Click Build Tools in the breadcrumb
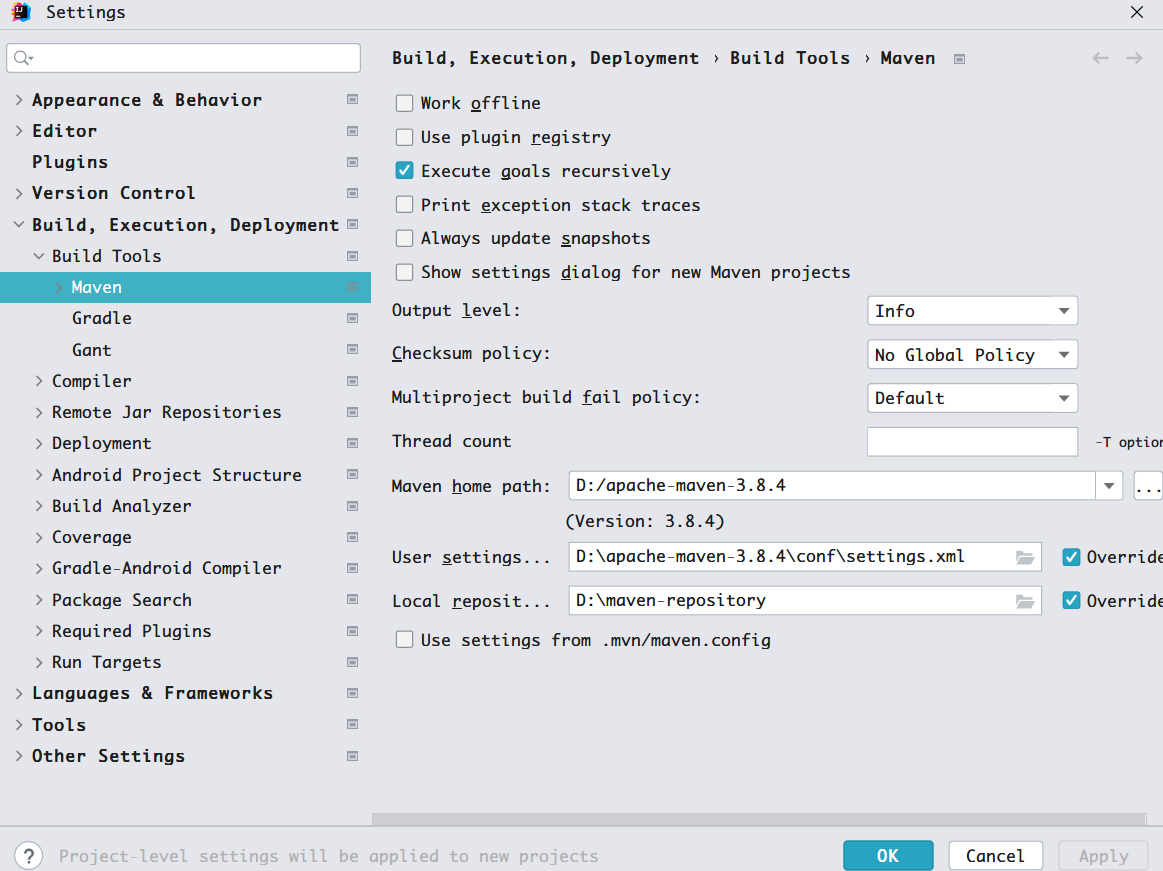Image resolution: width=1163 pixels, height=871 pixels. [x=790, y=58]
